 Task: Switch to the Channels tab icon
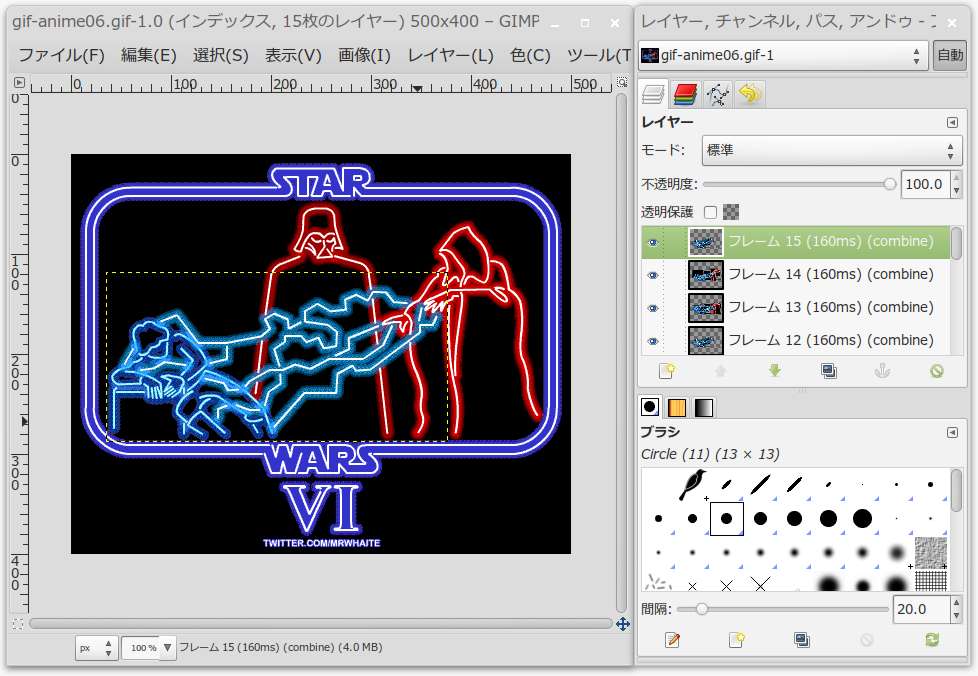coord(685,94)
